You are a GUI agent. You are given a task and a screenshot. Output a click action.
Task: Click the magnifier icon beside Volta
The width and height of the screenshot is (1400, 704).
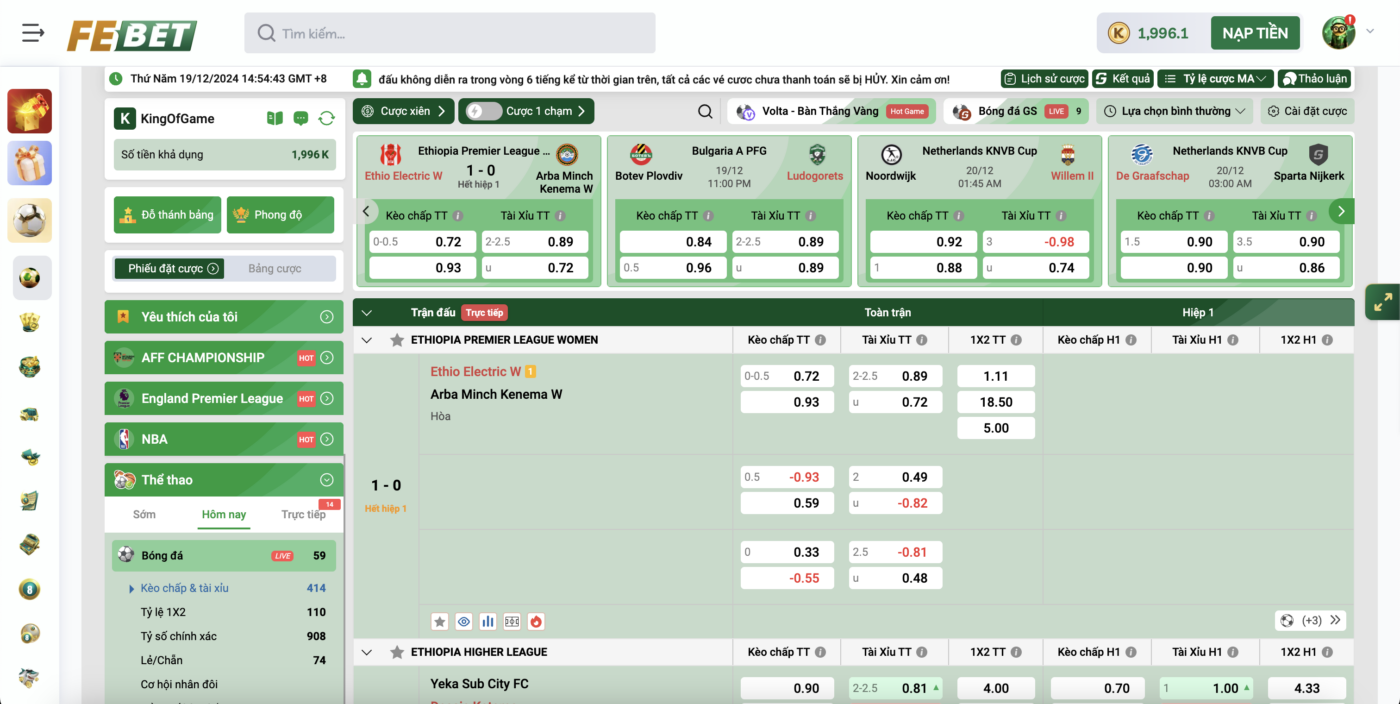[706, 112]
